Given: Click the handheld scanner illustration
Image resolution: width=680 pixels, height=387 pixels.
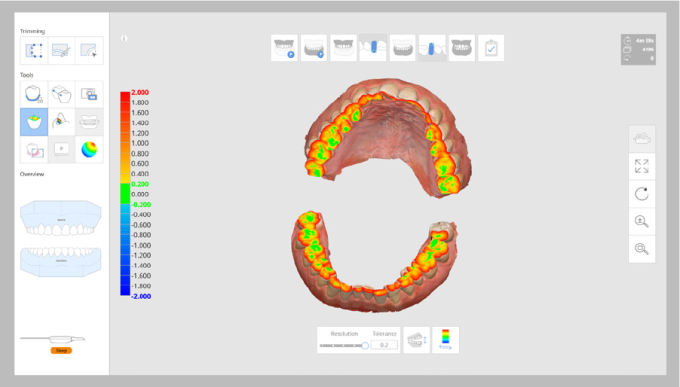Looking at the screenshot, I should tap(52, 339).
